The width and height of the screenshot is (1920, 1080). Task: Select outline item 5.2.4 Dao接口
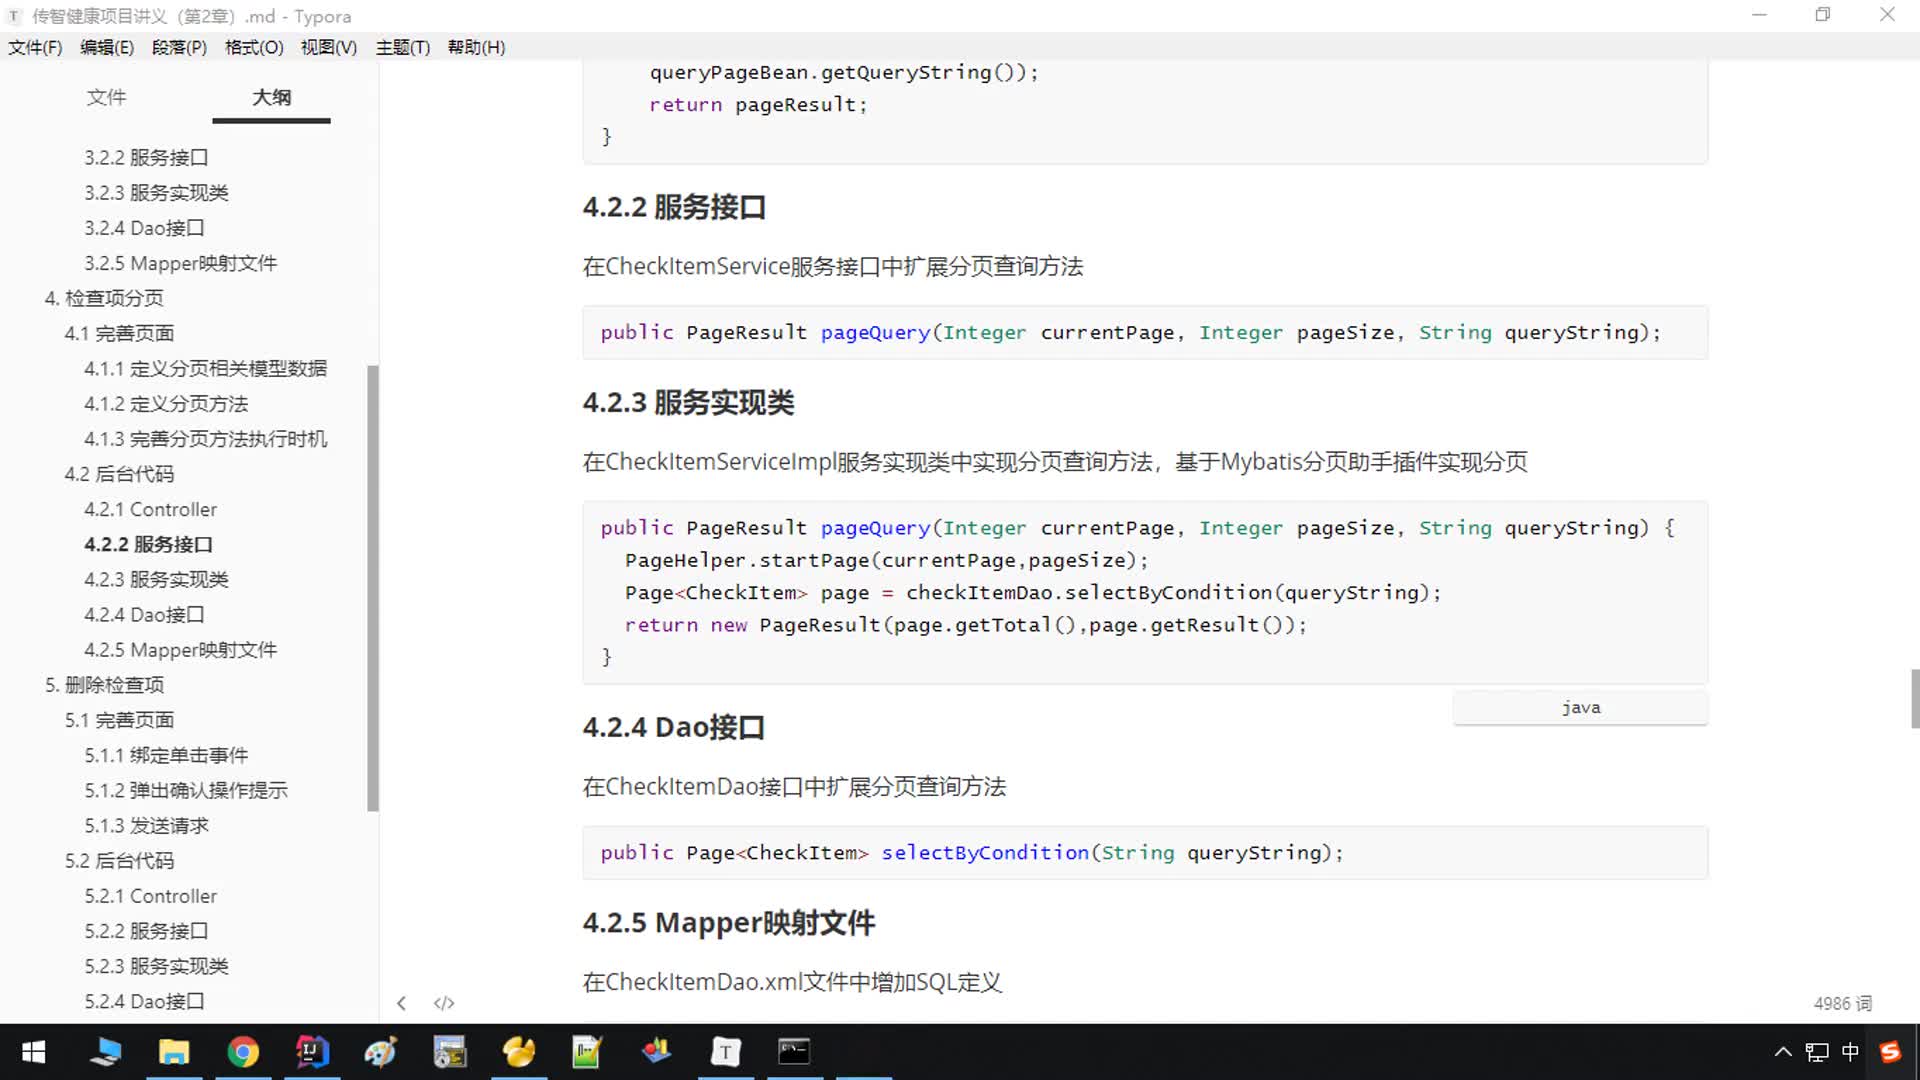coord(144,1001)
